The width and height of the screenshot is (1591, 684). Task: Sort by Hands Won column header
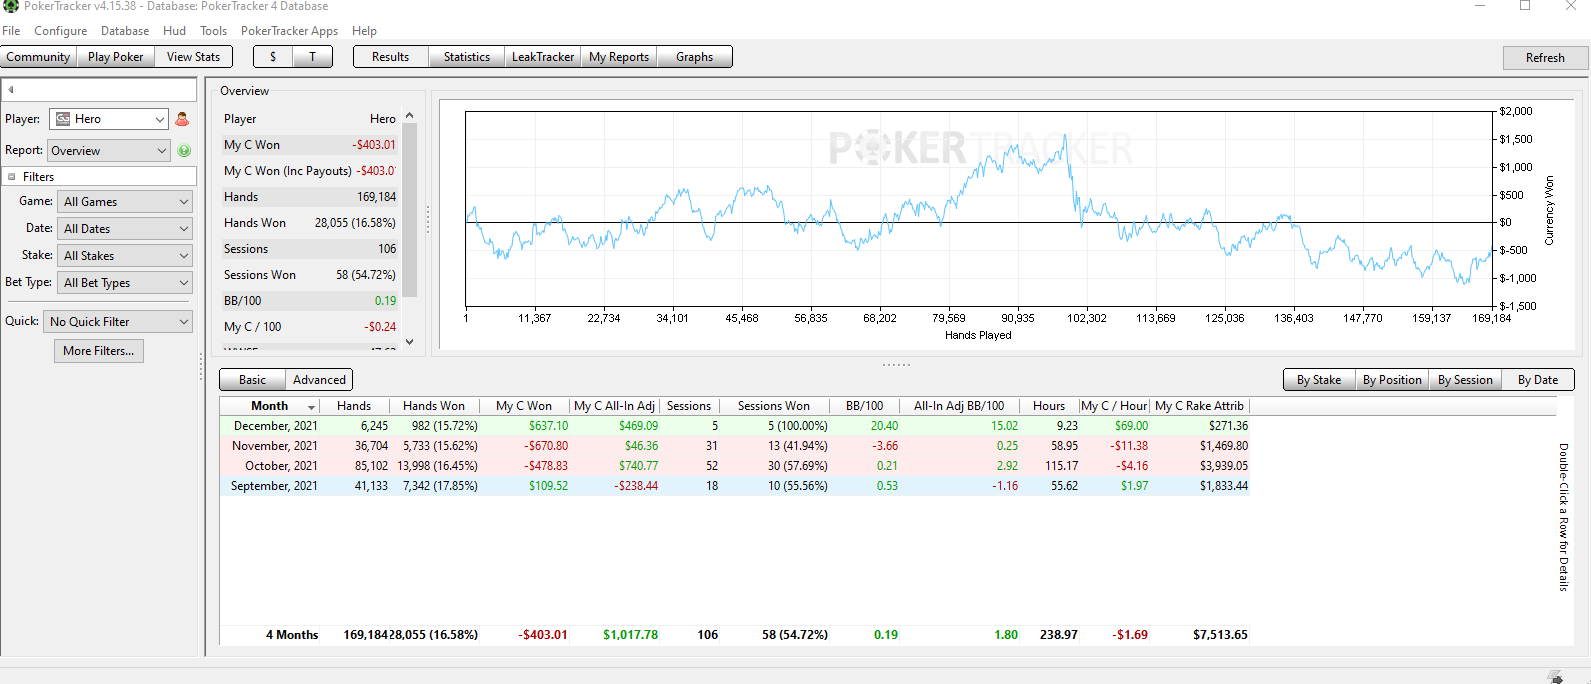click(434, 406)
